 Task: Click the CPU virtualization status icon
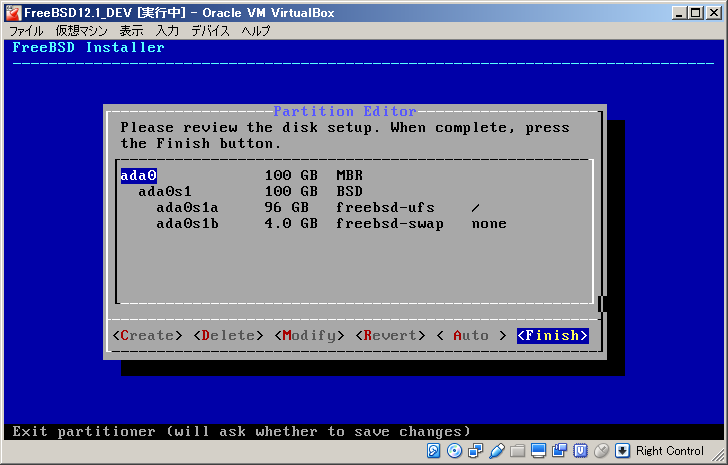[x=580, y=451]
